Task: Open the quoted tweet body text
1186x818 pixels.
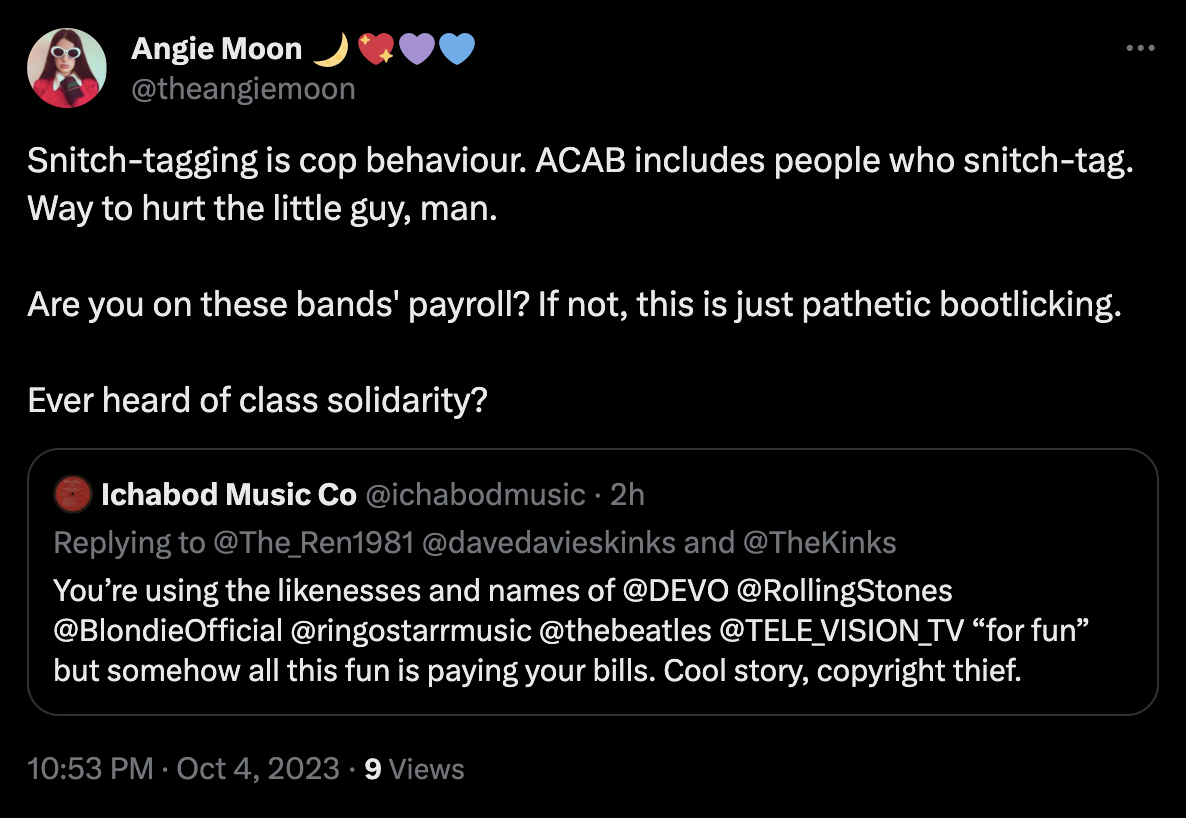Action: click(537, 670)
